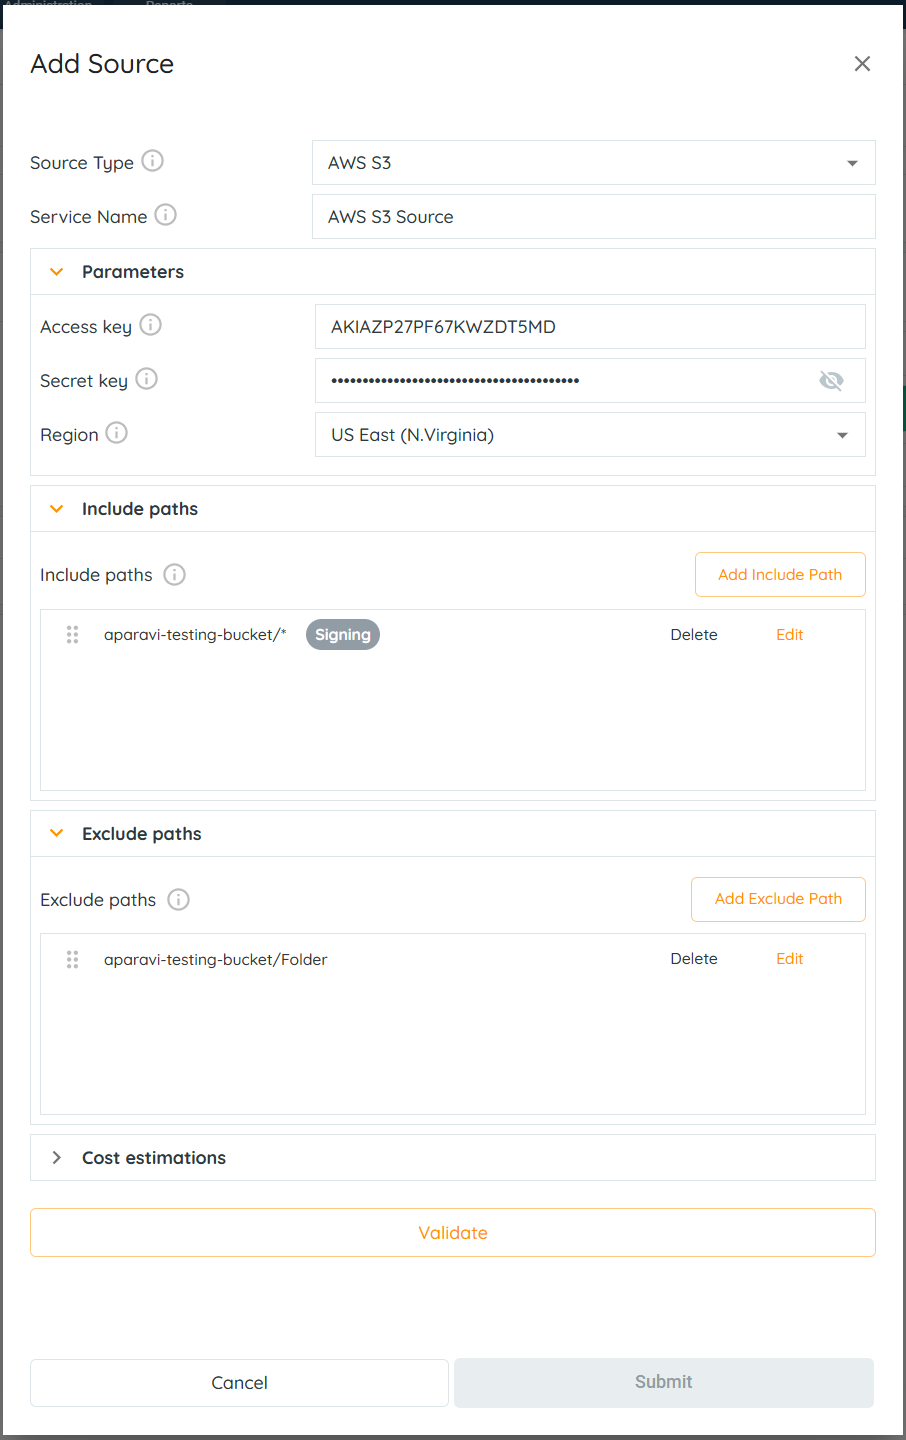Collapse the Exclude paths section
906x1440 pixels.
point(57,834)
